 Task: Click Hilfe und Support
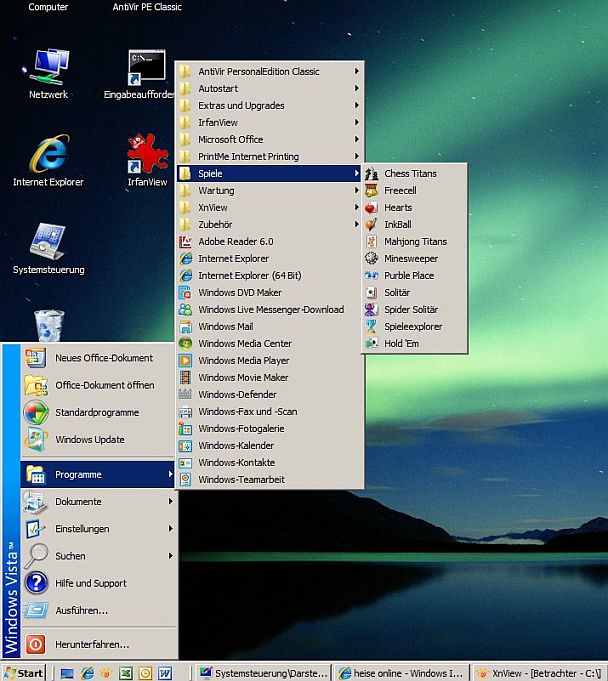pyautogui.click(x=98, y=583)
